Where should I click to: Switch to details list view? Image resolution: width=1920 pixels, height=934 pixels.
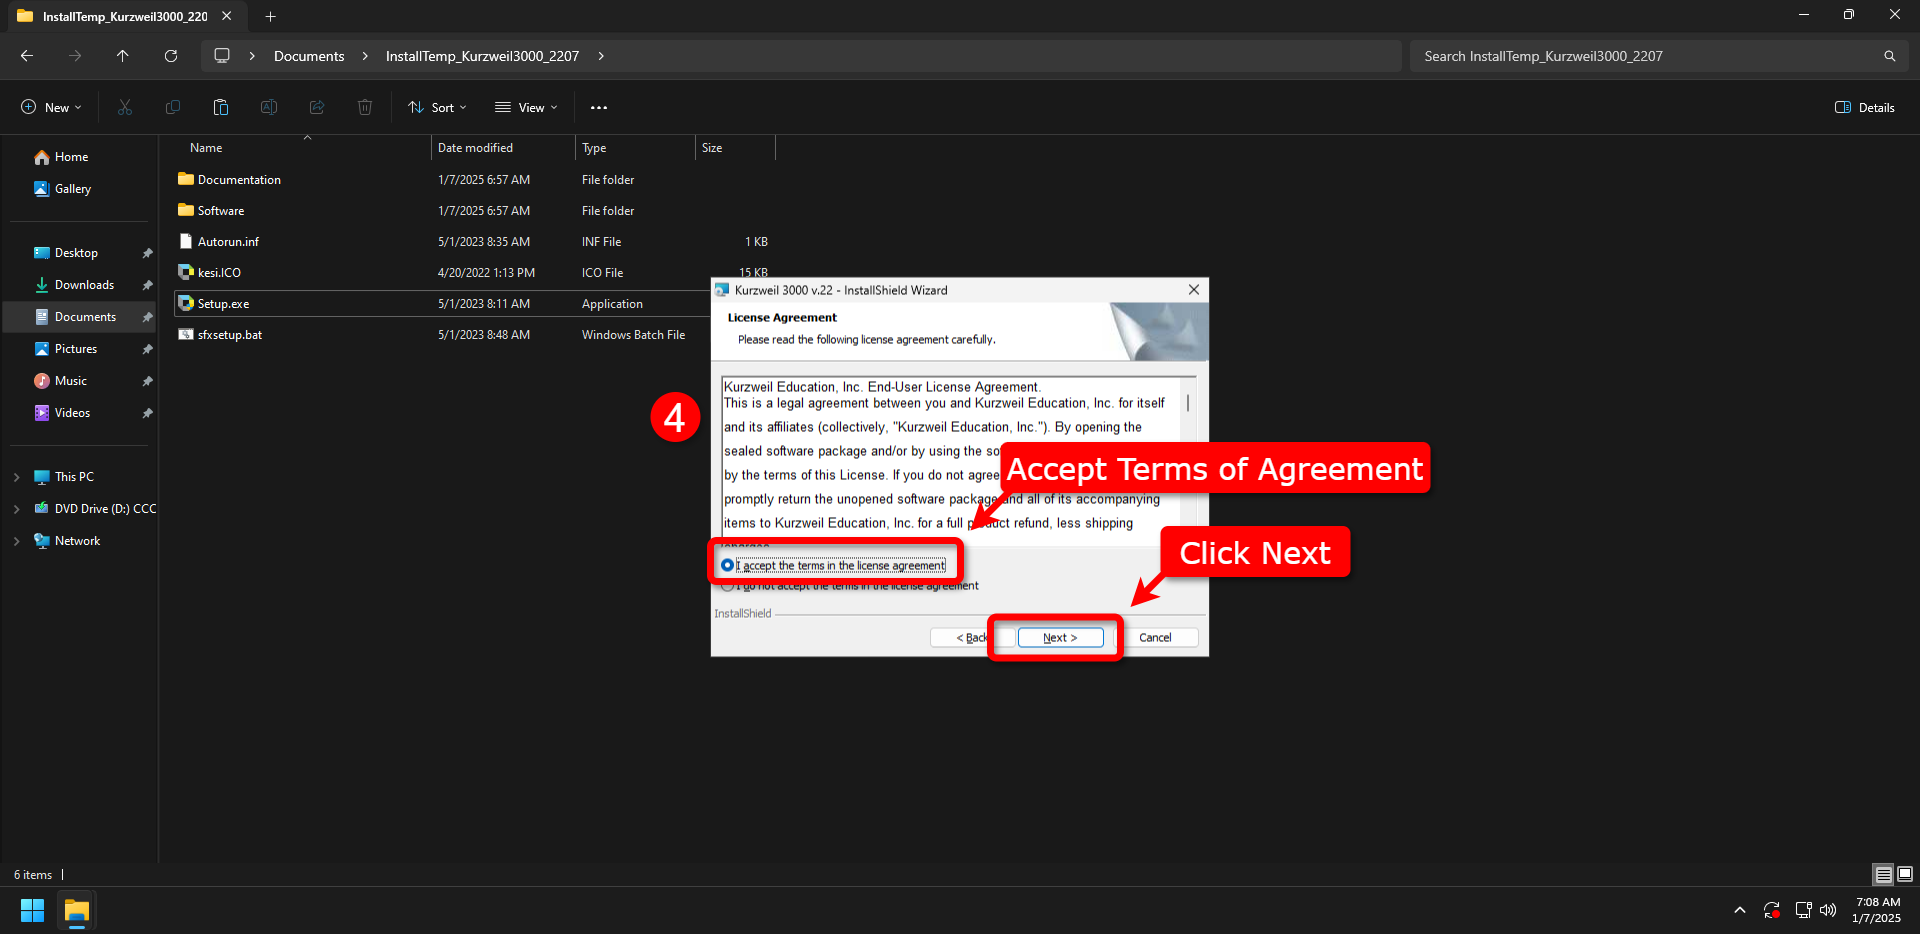[1883, 874]
